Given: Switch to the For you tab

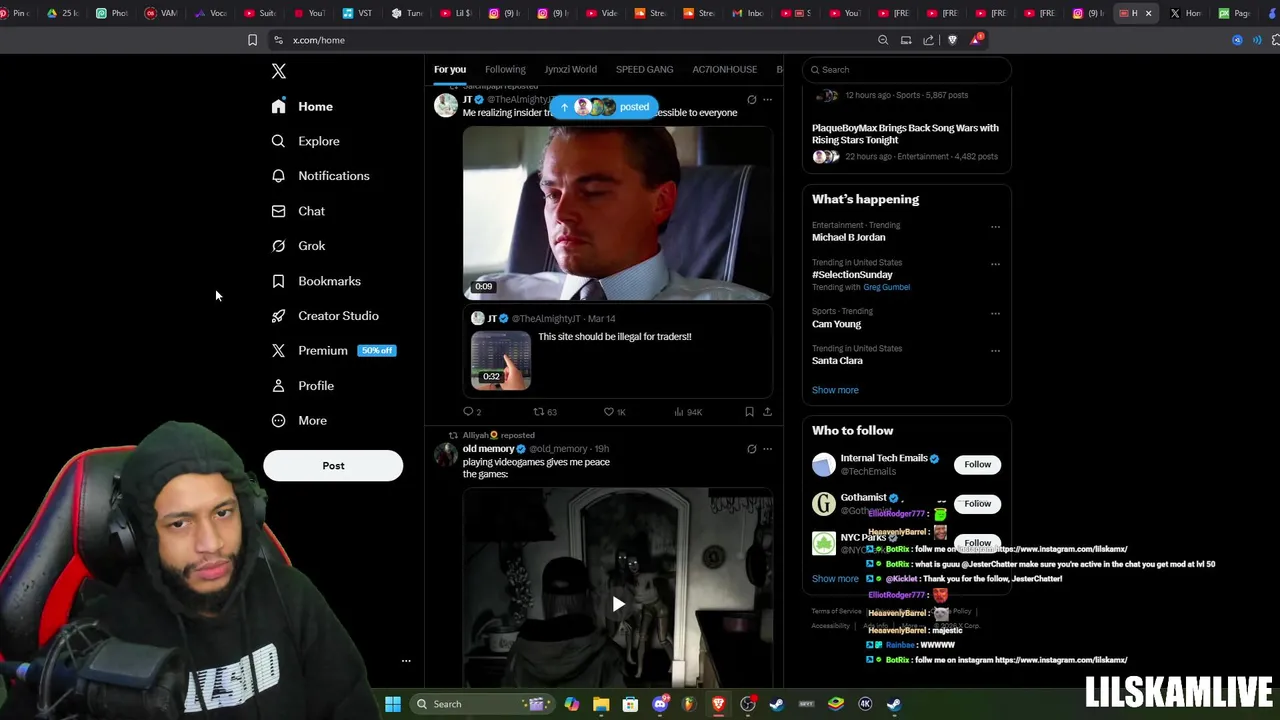Looking at the screenshot, I should 450,69.
